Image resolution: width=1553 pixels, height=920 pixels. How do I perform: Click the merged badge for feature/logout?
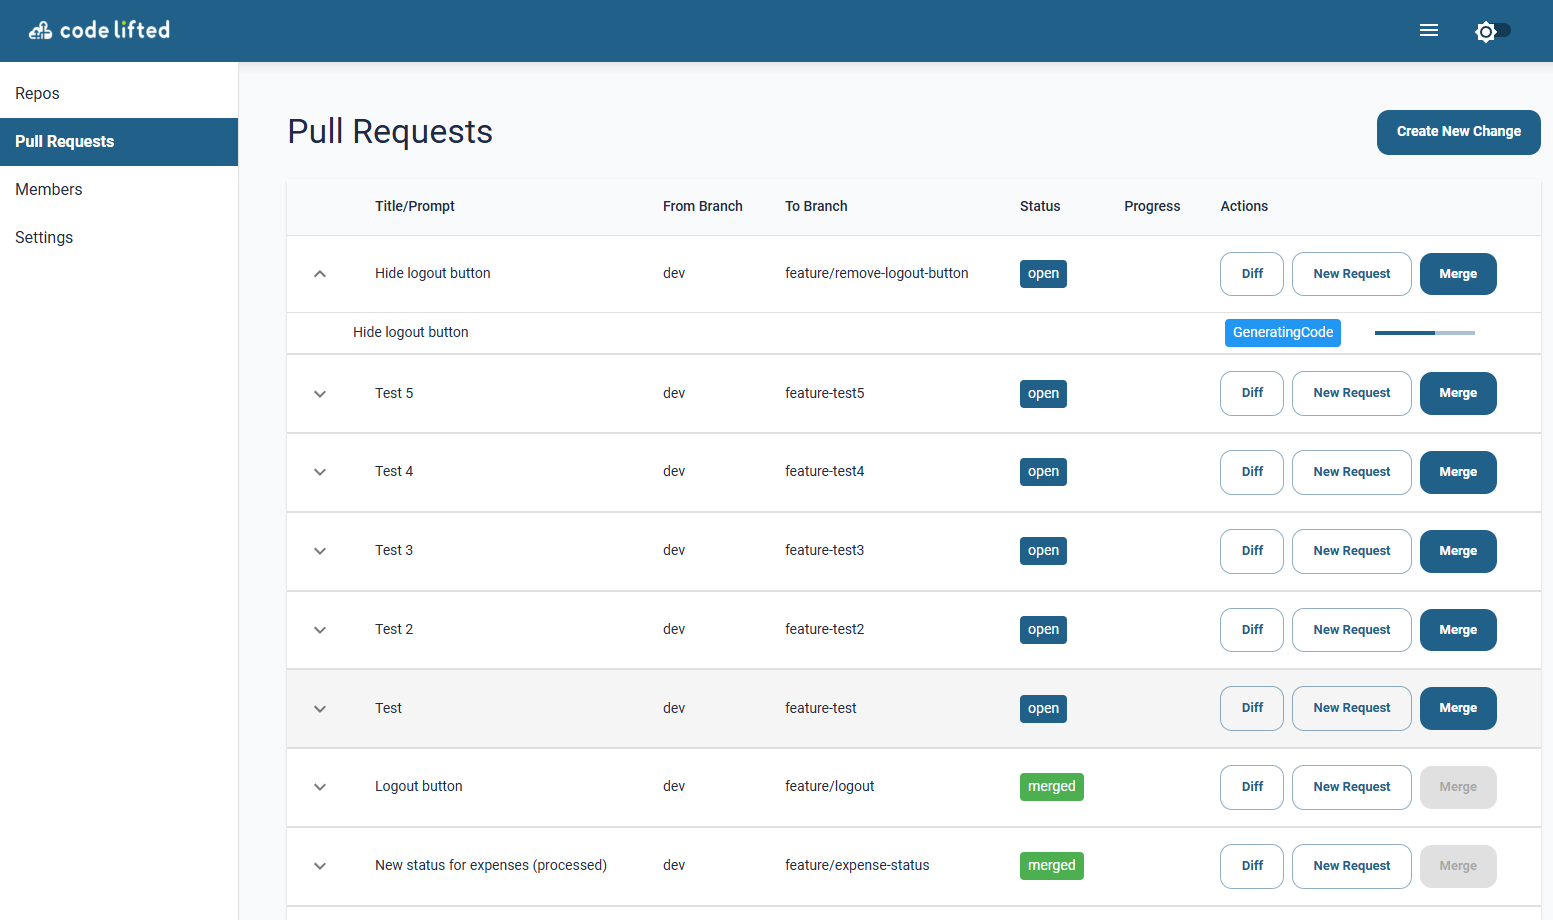[x=1051, y=787]
